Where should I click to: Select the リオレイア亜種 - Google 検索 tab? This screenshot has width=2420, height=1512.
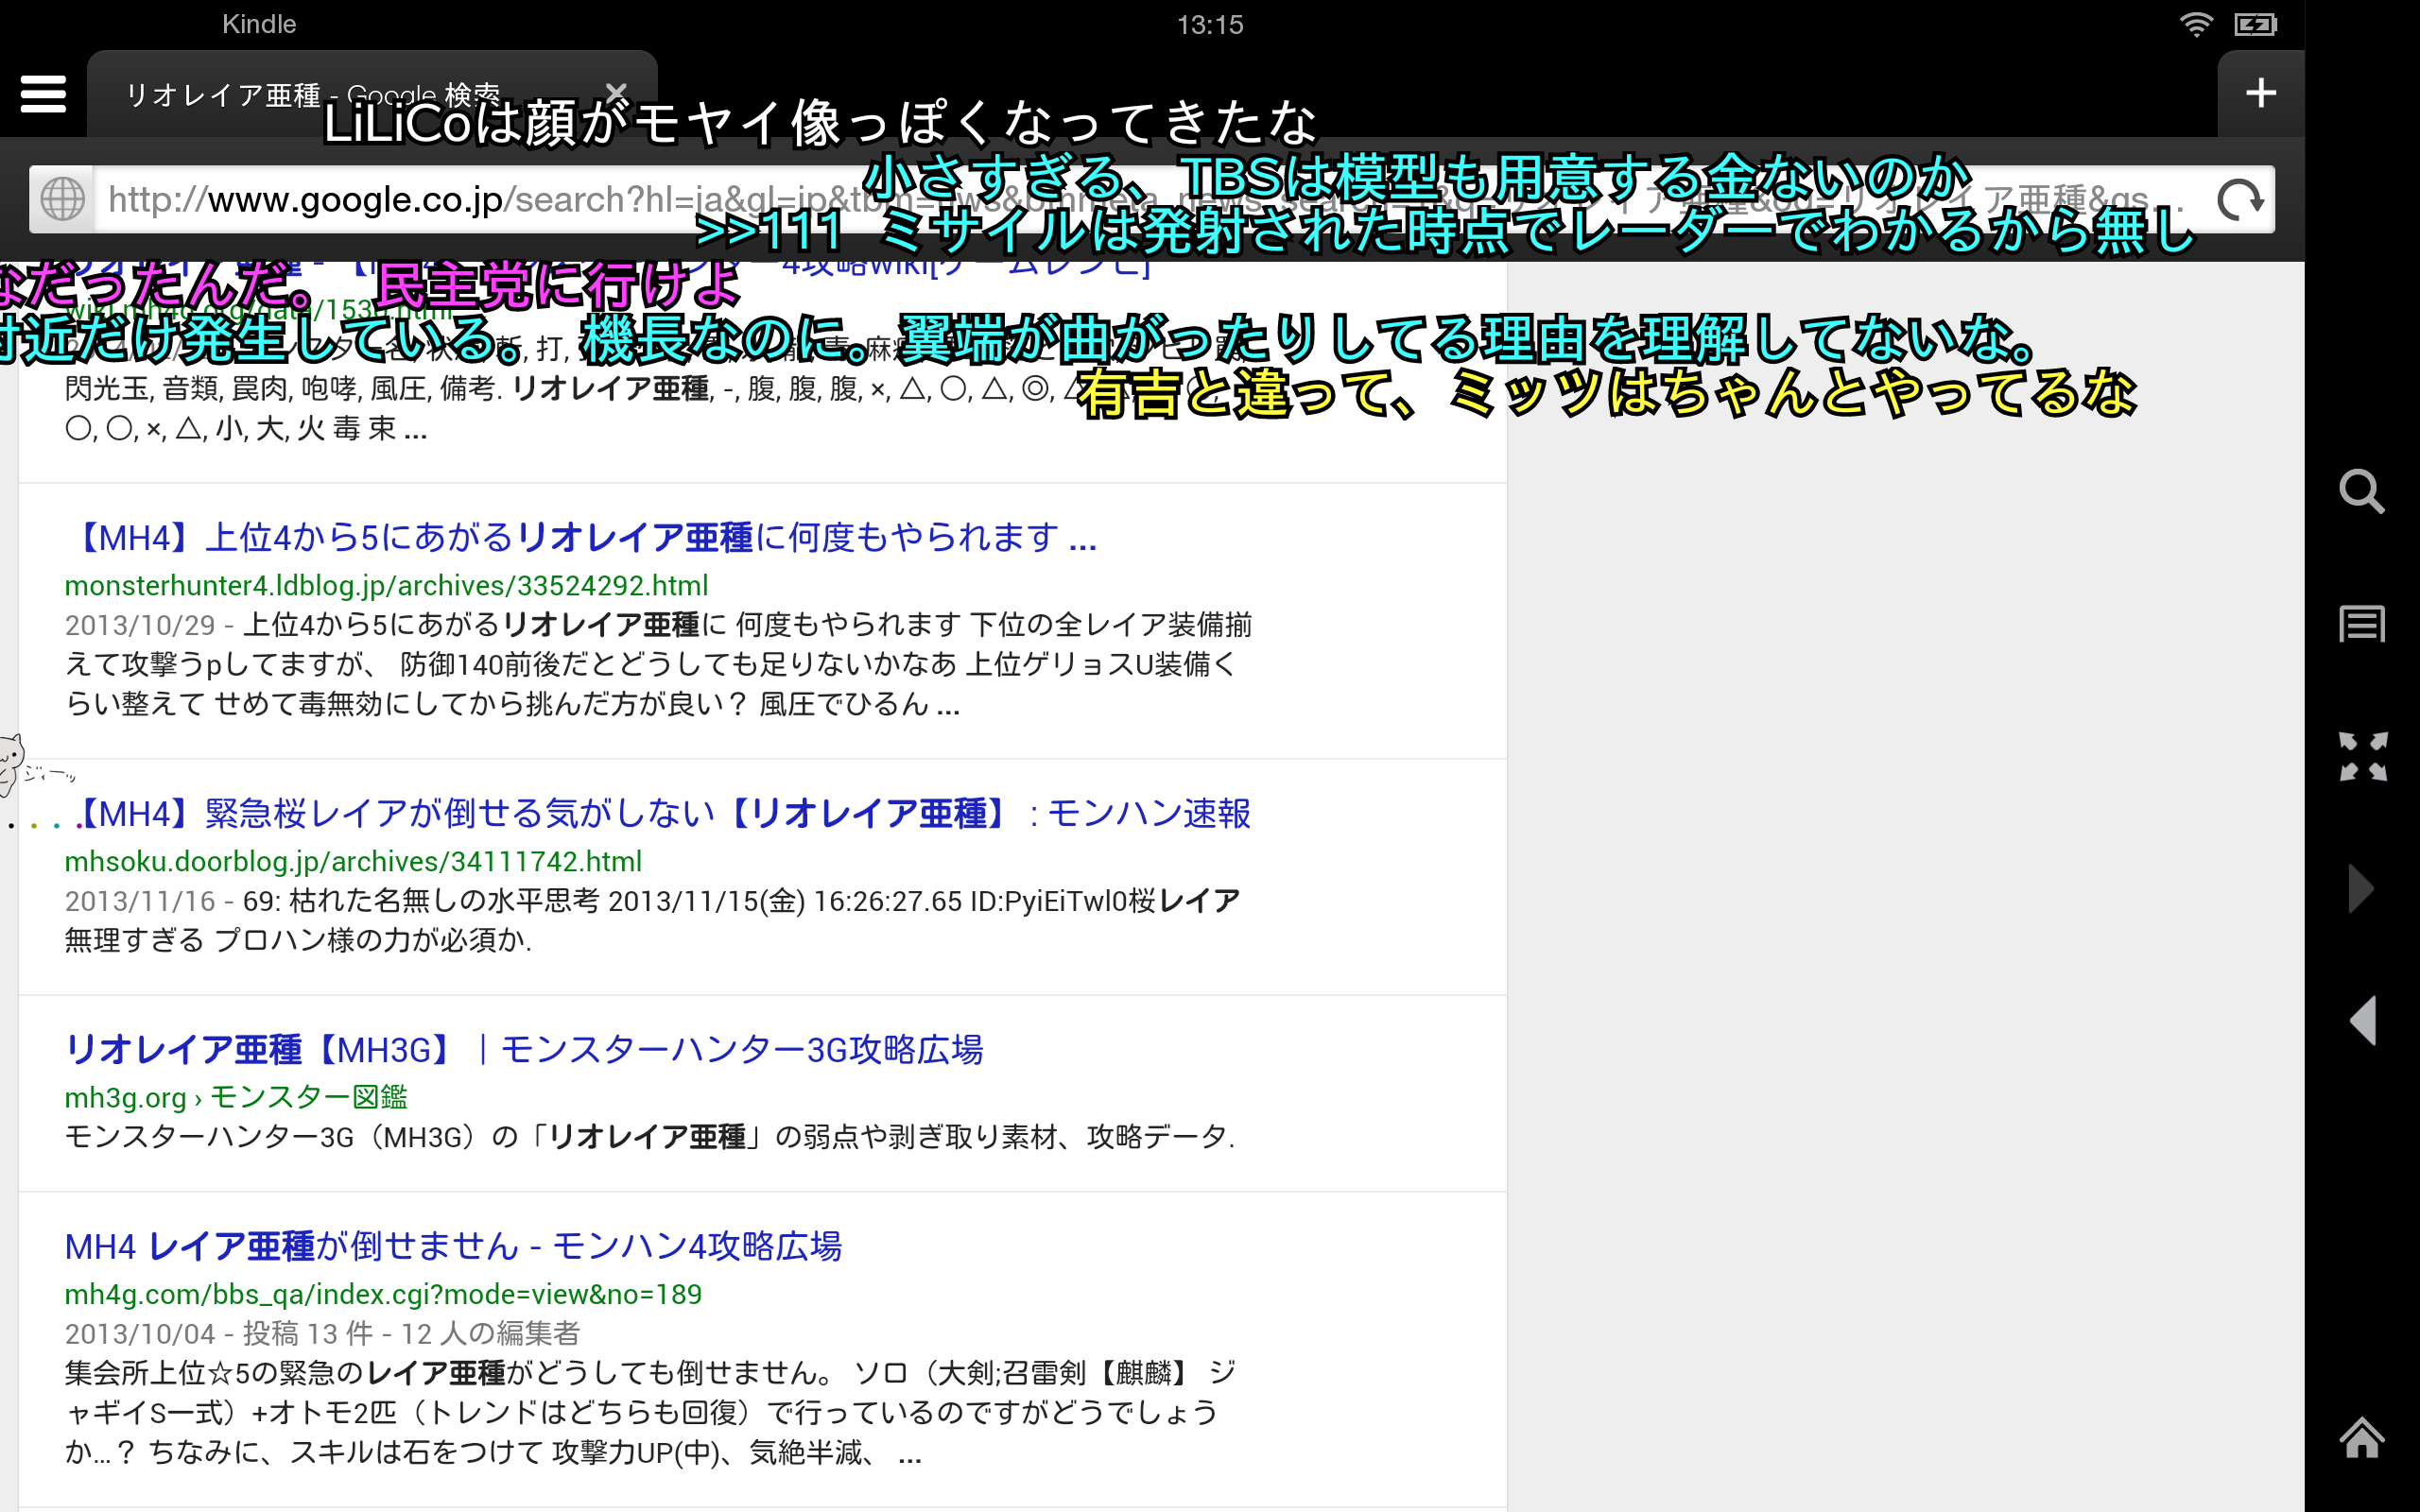point(372,94)
